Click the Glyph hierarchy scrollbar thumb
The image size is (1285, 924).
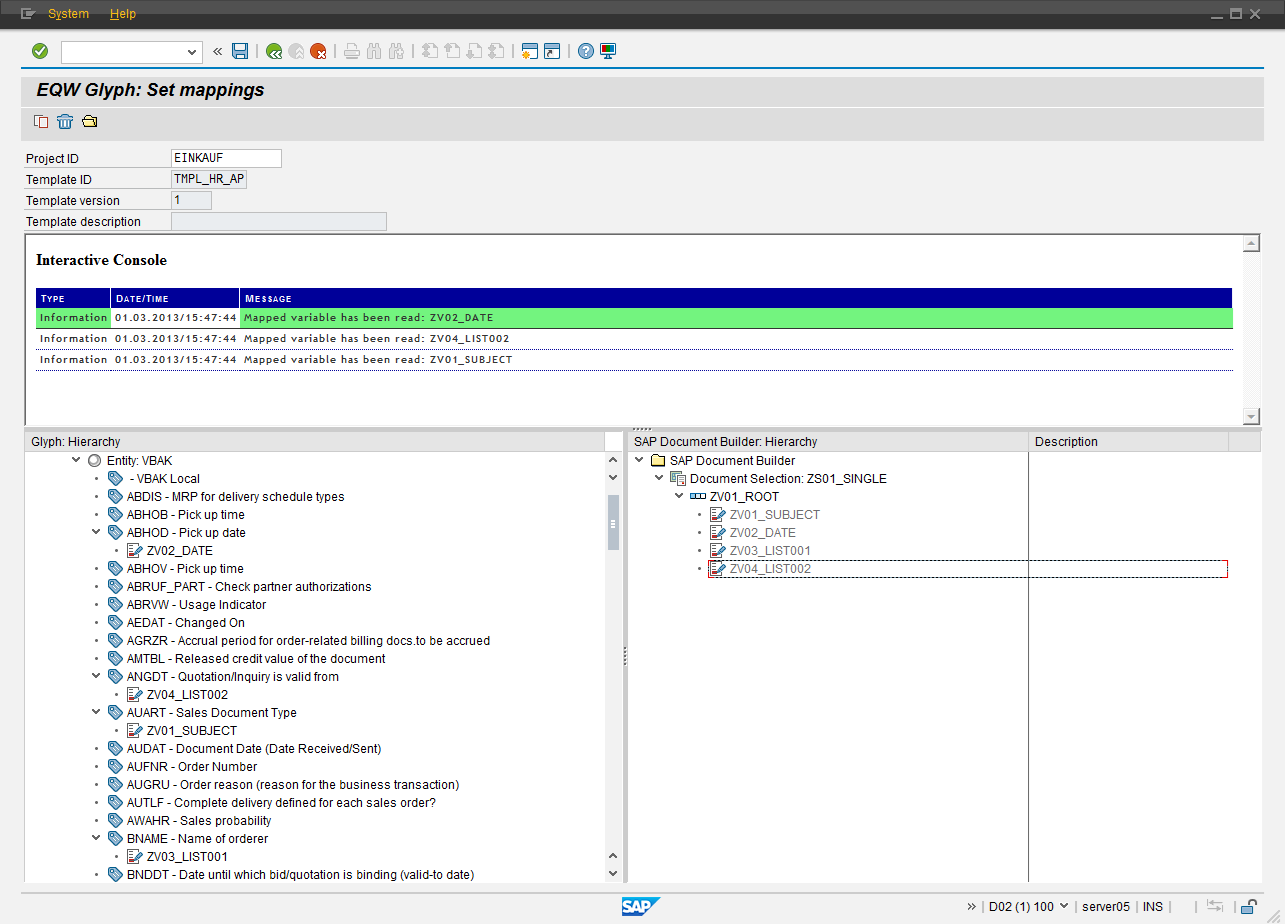[x=613, y=521]
